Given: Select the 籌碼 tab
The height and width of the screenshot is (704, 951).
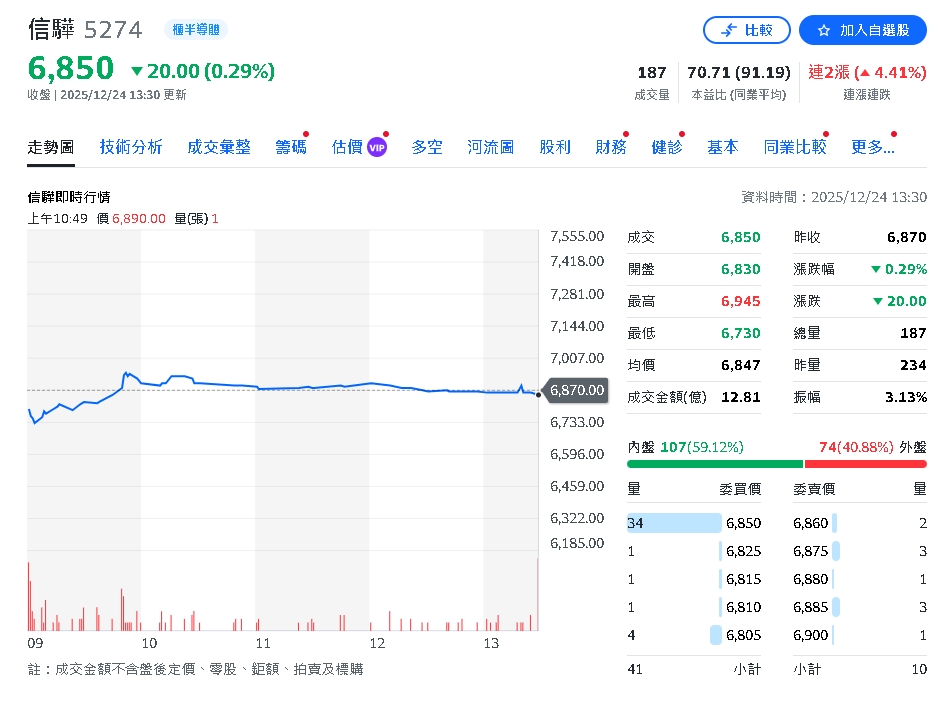Looking at the screenshot, I should [x=290, y=147].
